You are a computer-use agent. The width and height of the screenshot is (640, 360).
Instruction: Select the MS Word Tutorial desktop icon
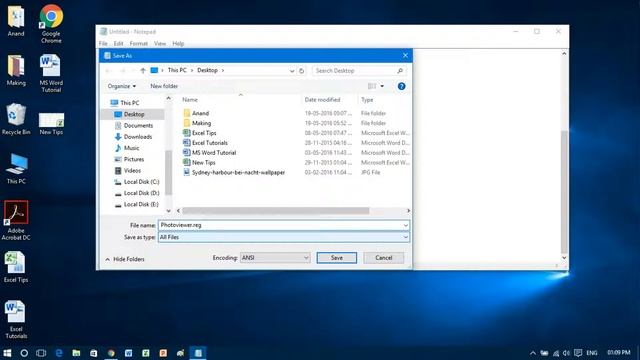pyautogui.click(x=51, y=73)
